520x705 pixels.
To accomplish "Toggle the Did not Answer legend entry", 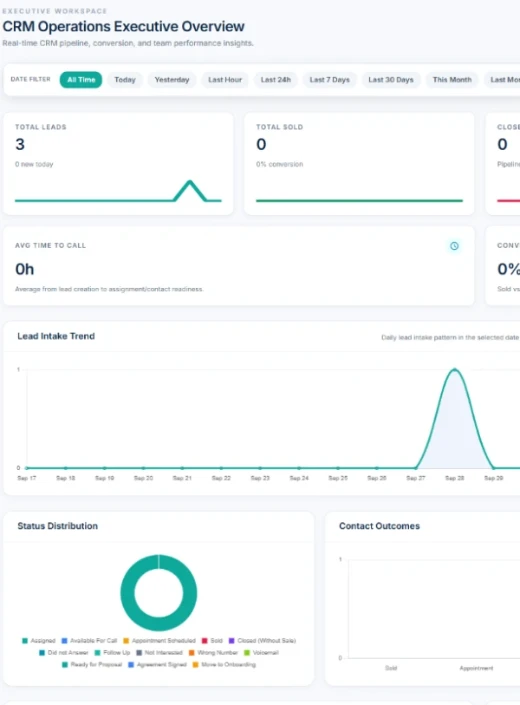I will click(x=63, y=652).
